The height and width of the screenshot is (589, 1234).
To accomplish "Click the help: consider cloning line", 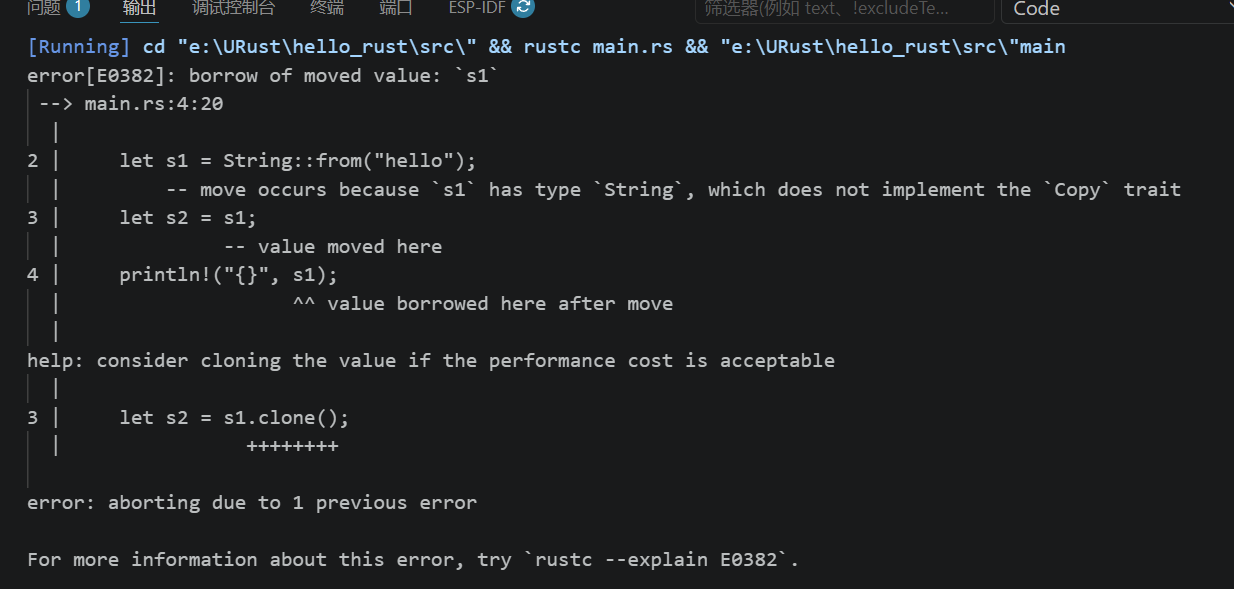I will (431, 361).
